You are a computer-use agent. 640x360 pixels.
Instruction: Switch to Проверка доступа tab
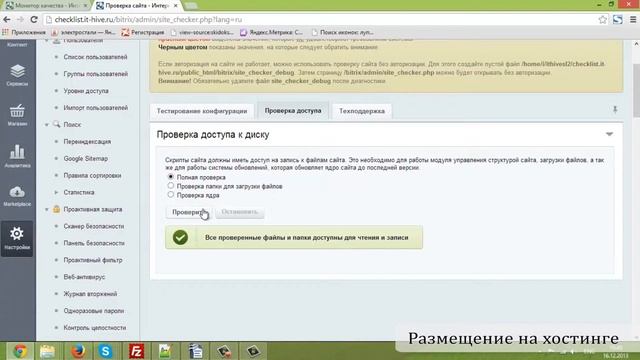click(x=293, y=111)
